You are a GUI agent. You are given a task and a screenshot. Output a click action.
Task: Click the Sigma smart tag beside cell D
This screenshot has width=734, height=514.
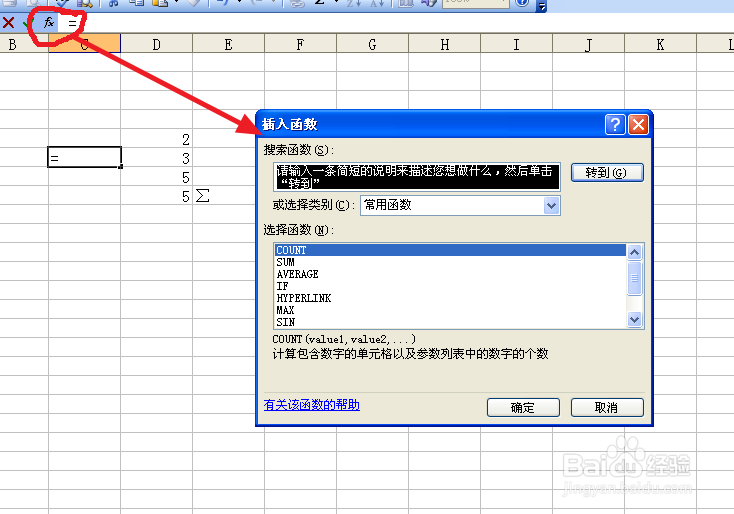click(202, 195)
